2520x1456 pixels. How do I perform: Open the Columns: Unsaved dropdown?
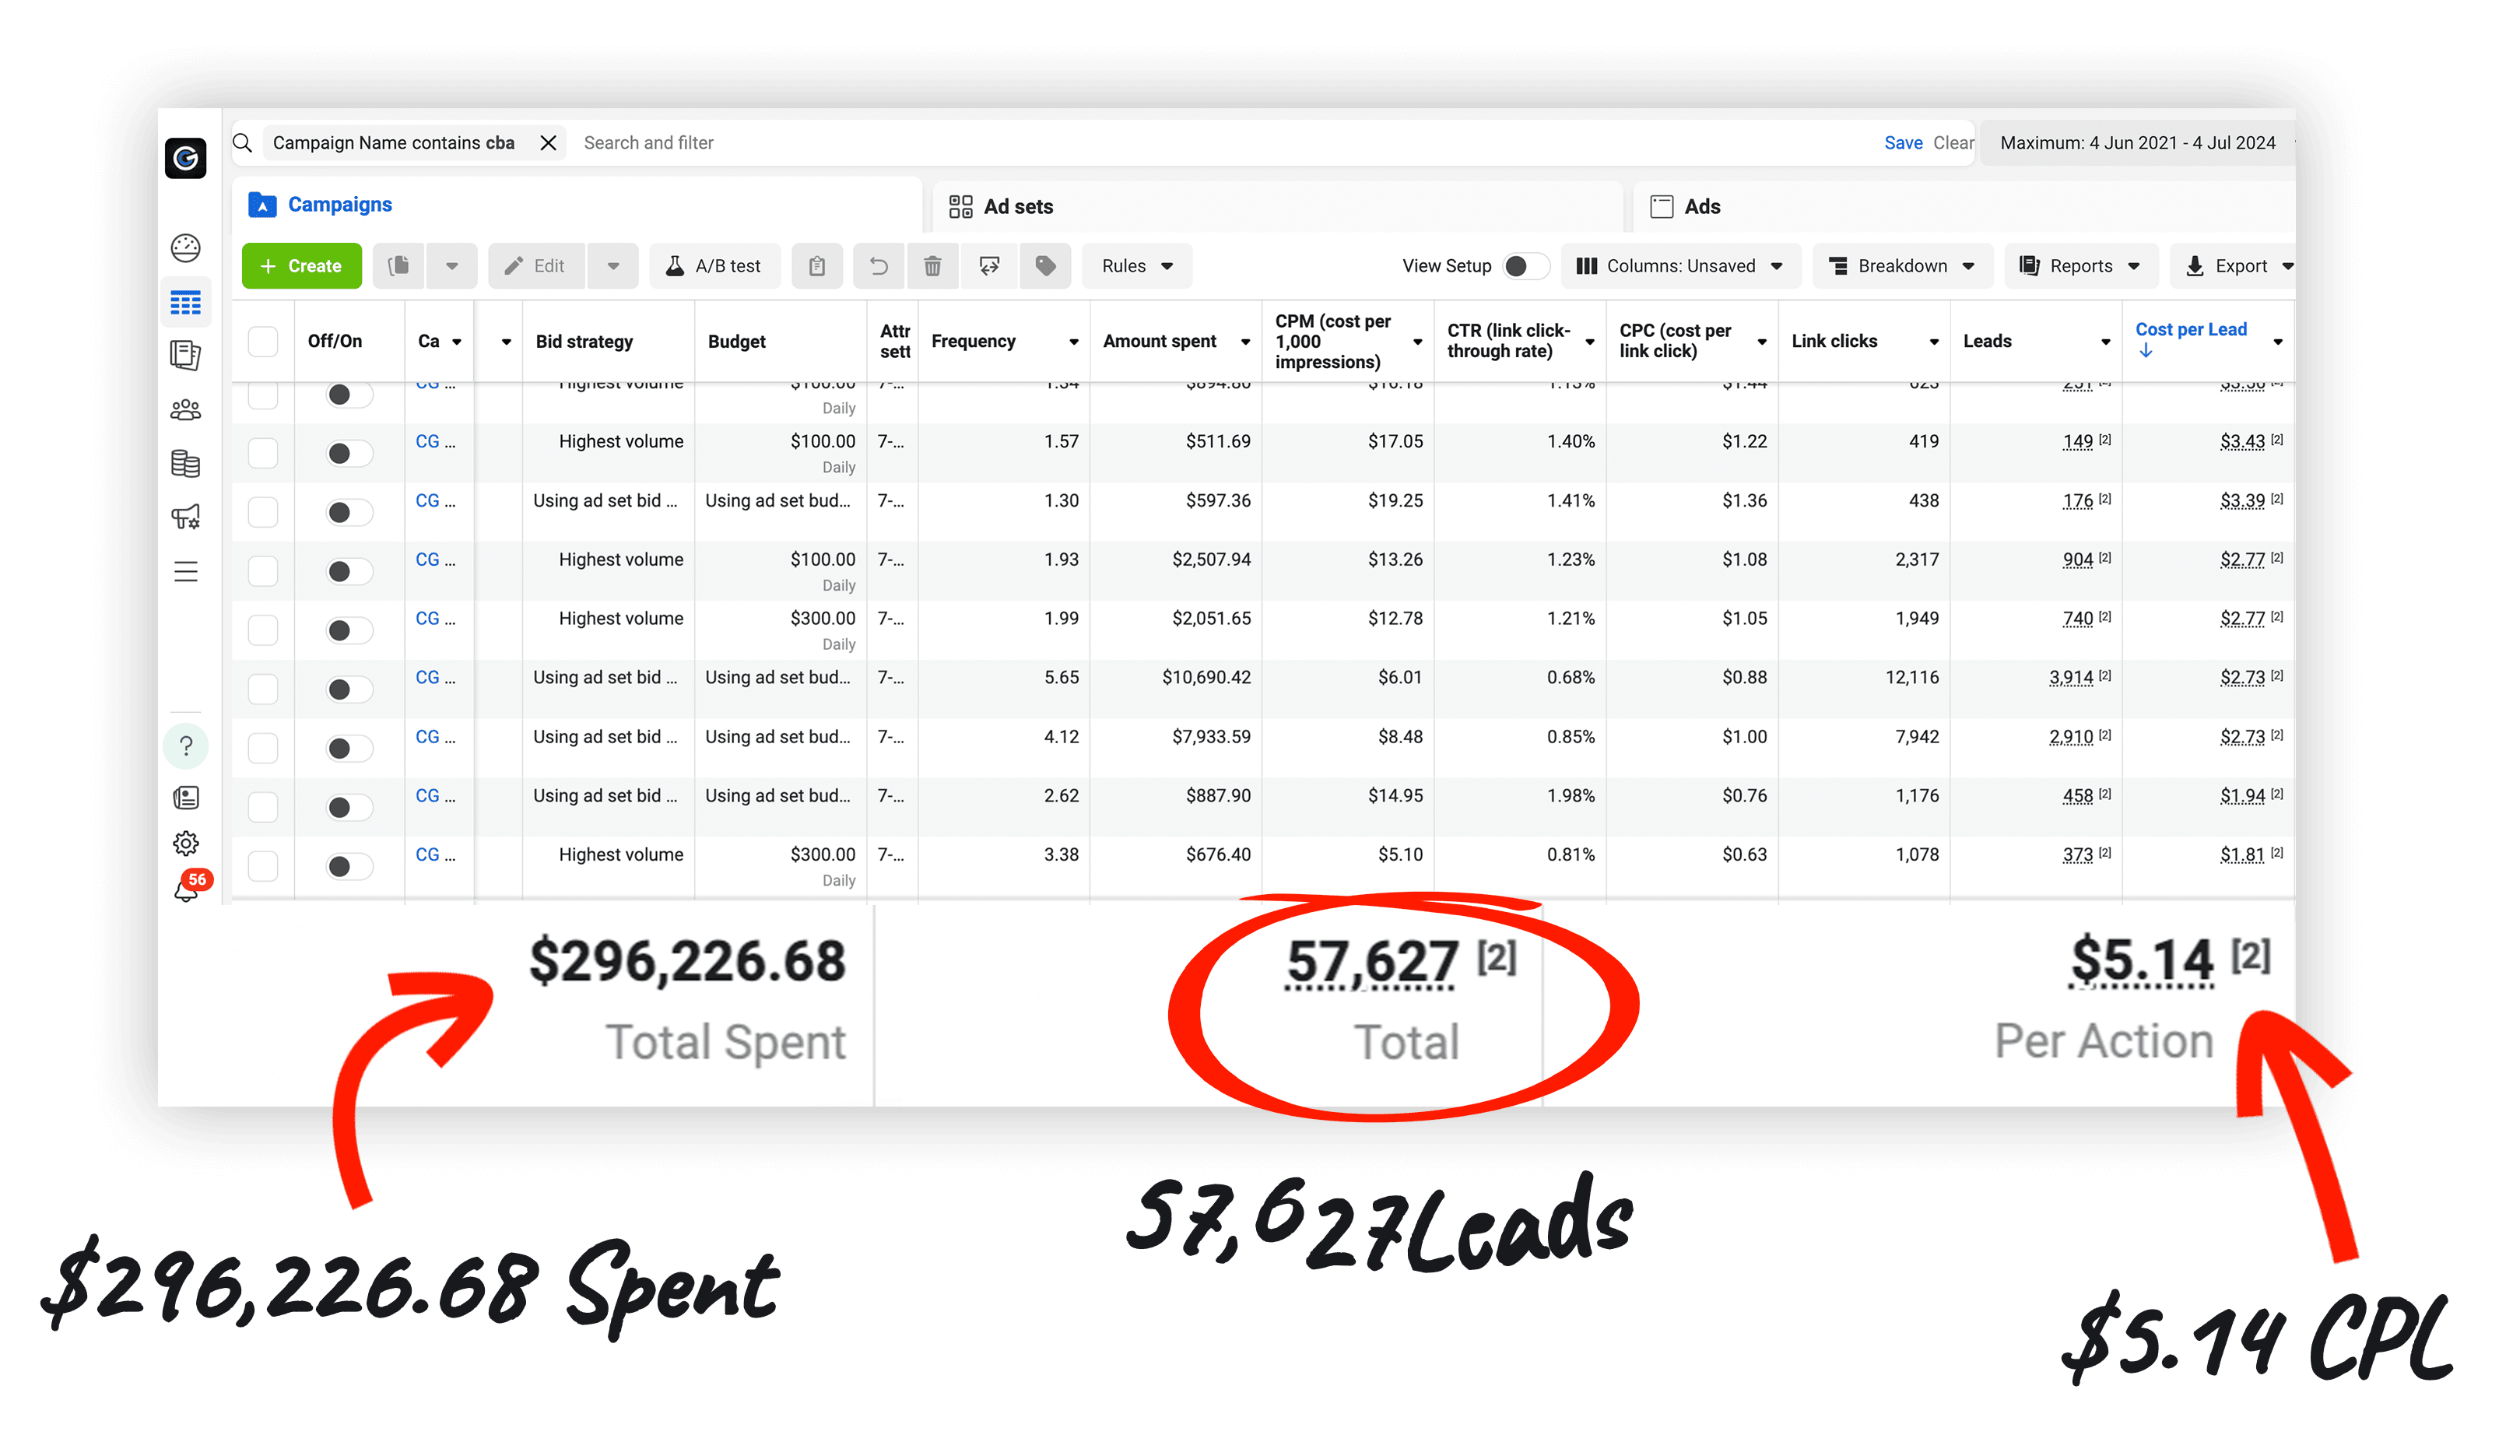click(x=1680, y=266)
